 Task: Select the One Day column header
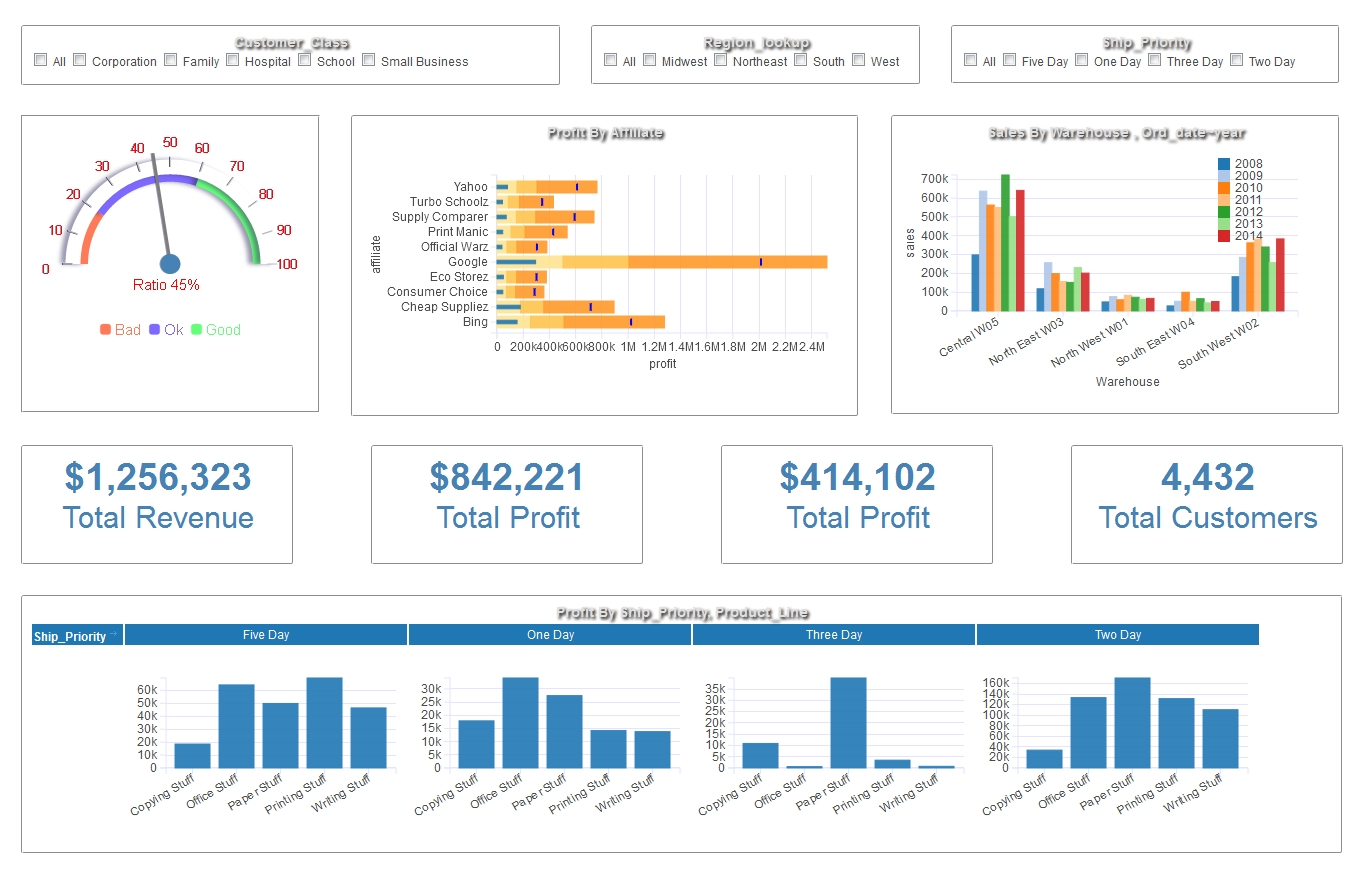pyautogui.click(x=549, y=634)
